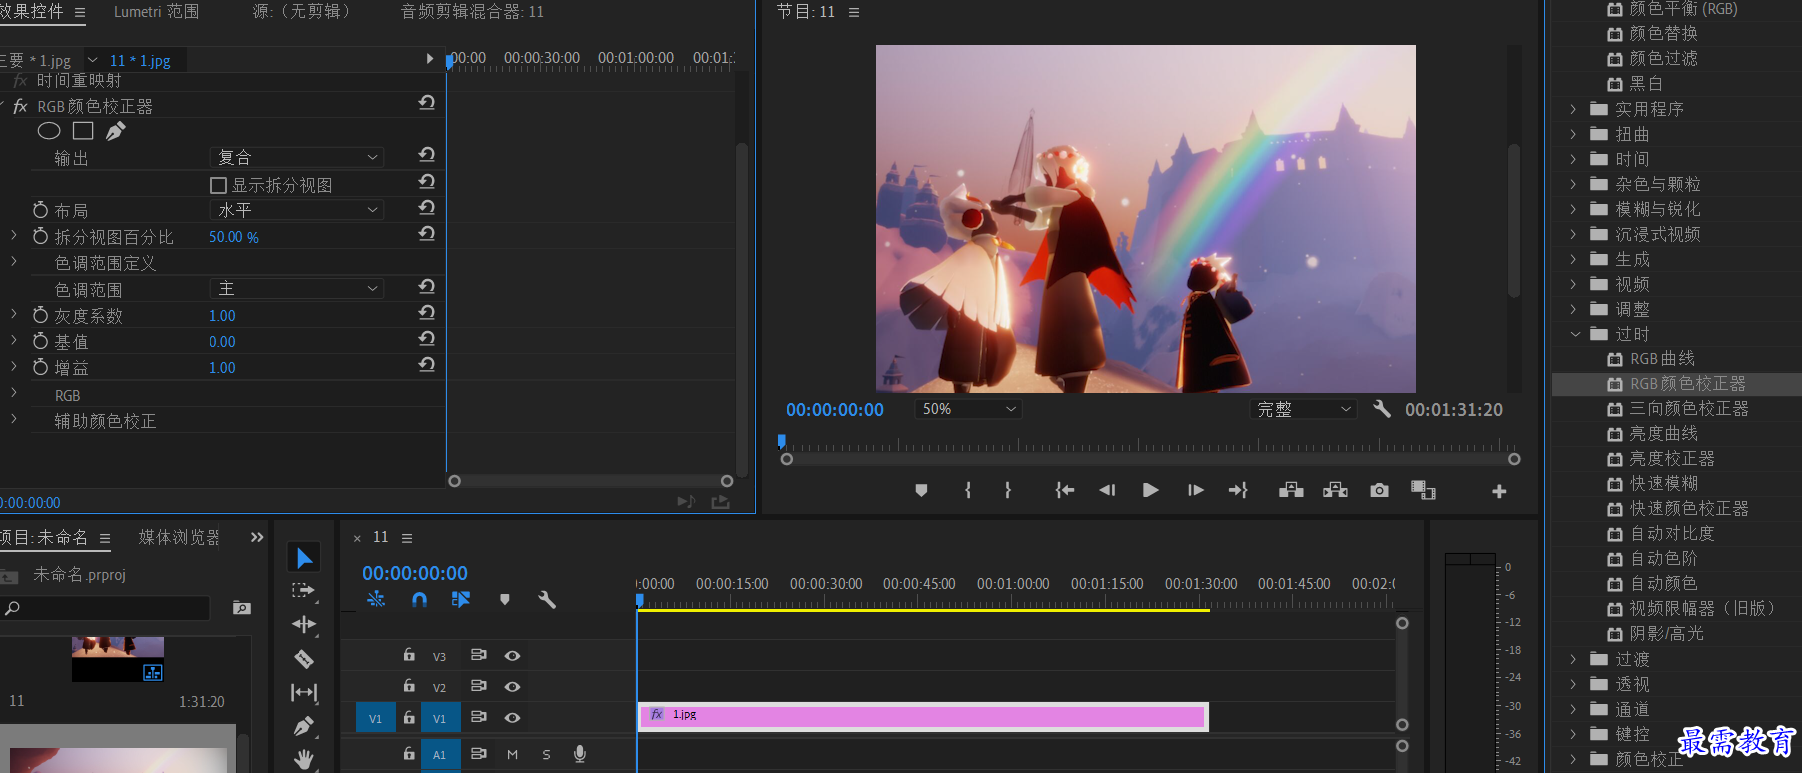Toggle lock on V2 track
The width and height of the screenshot is (1802, 773).
(409, 686)
